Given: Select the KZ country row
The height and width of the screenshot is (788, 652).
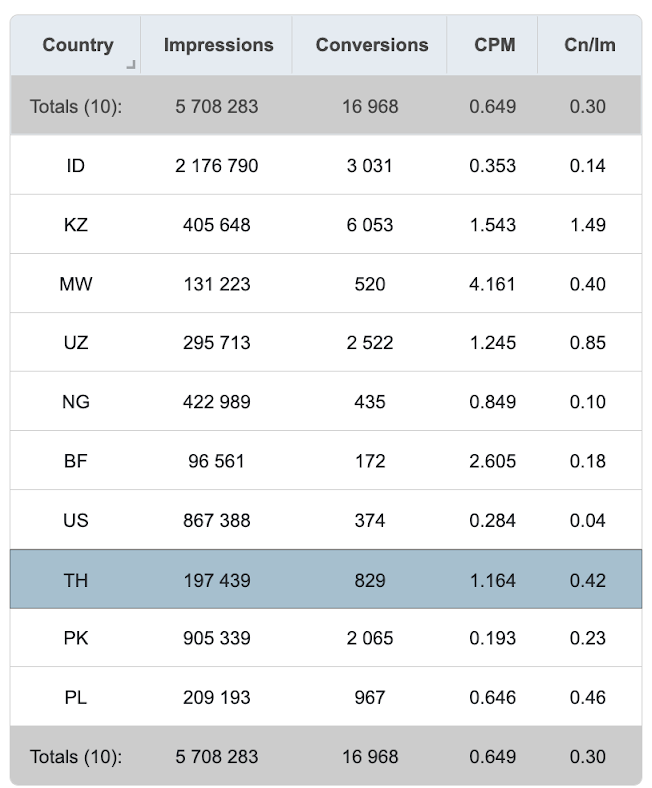Looking at the screenshot, I should tap(326, 224).
